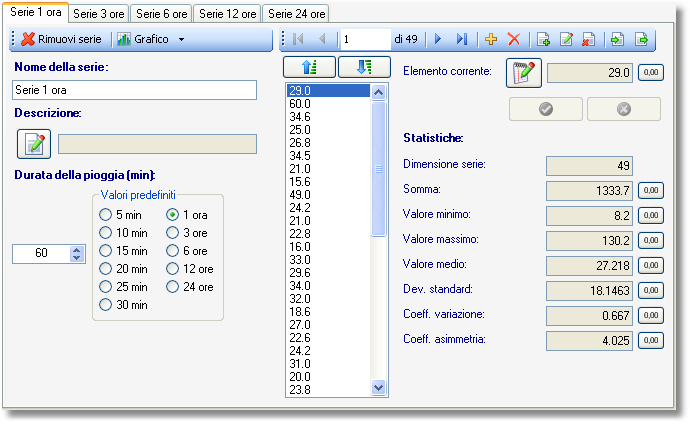The width and height of the screenshot is (690, 424).
Task: Sort series descending with blue down arrow
Action: [364, 67]
